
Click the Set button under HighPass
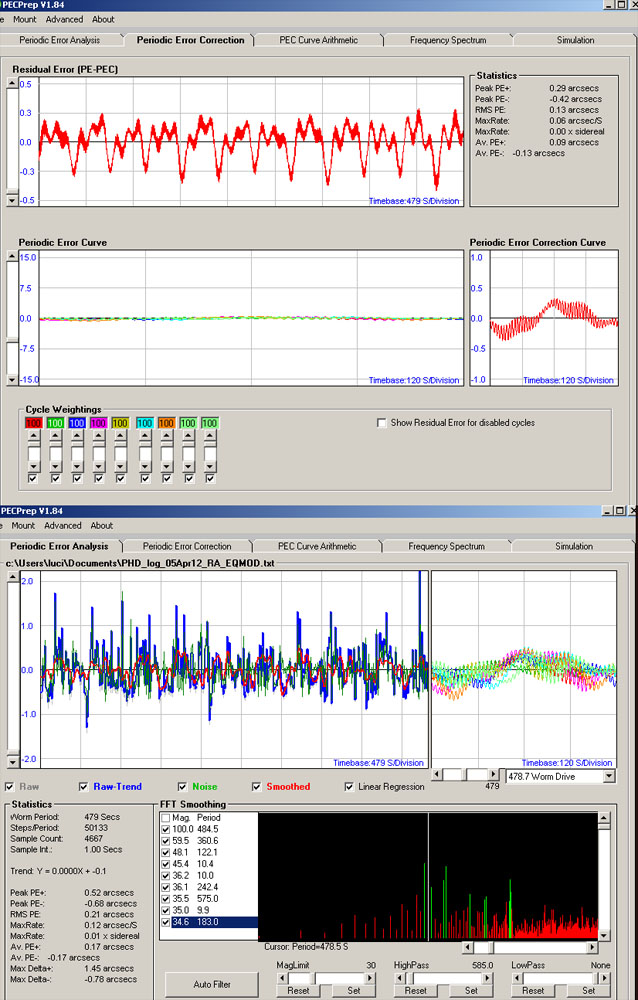click(471, 990)
